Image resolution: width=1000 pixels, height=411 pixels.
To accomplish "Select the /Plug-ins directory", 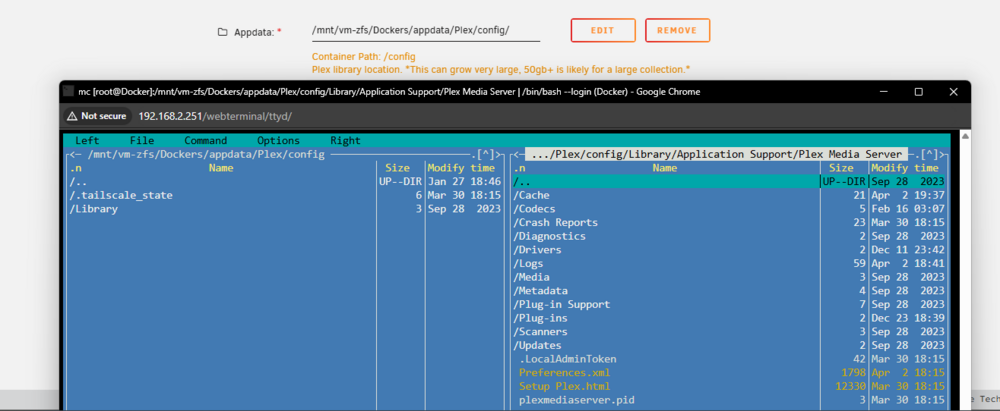I will 729,318.
